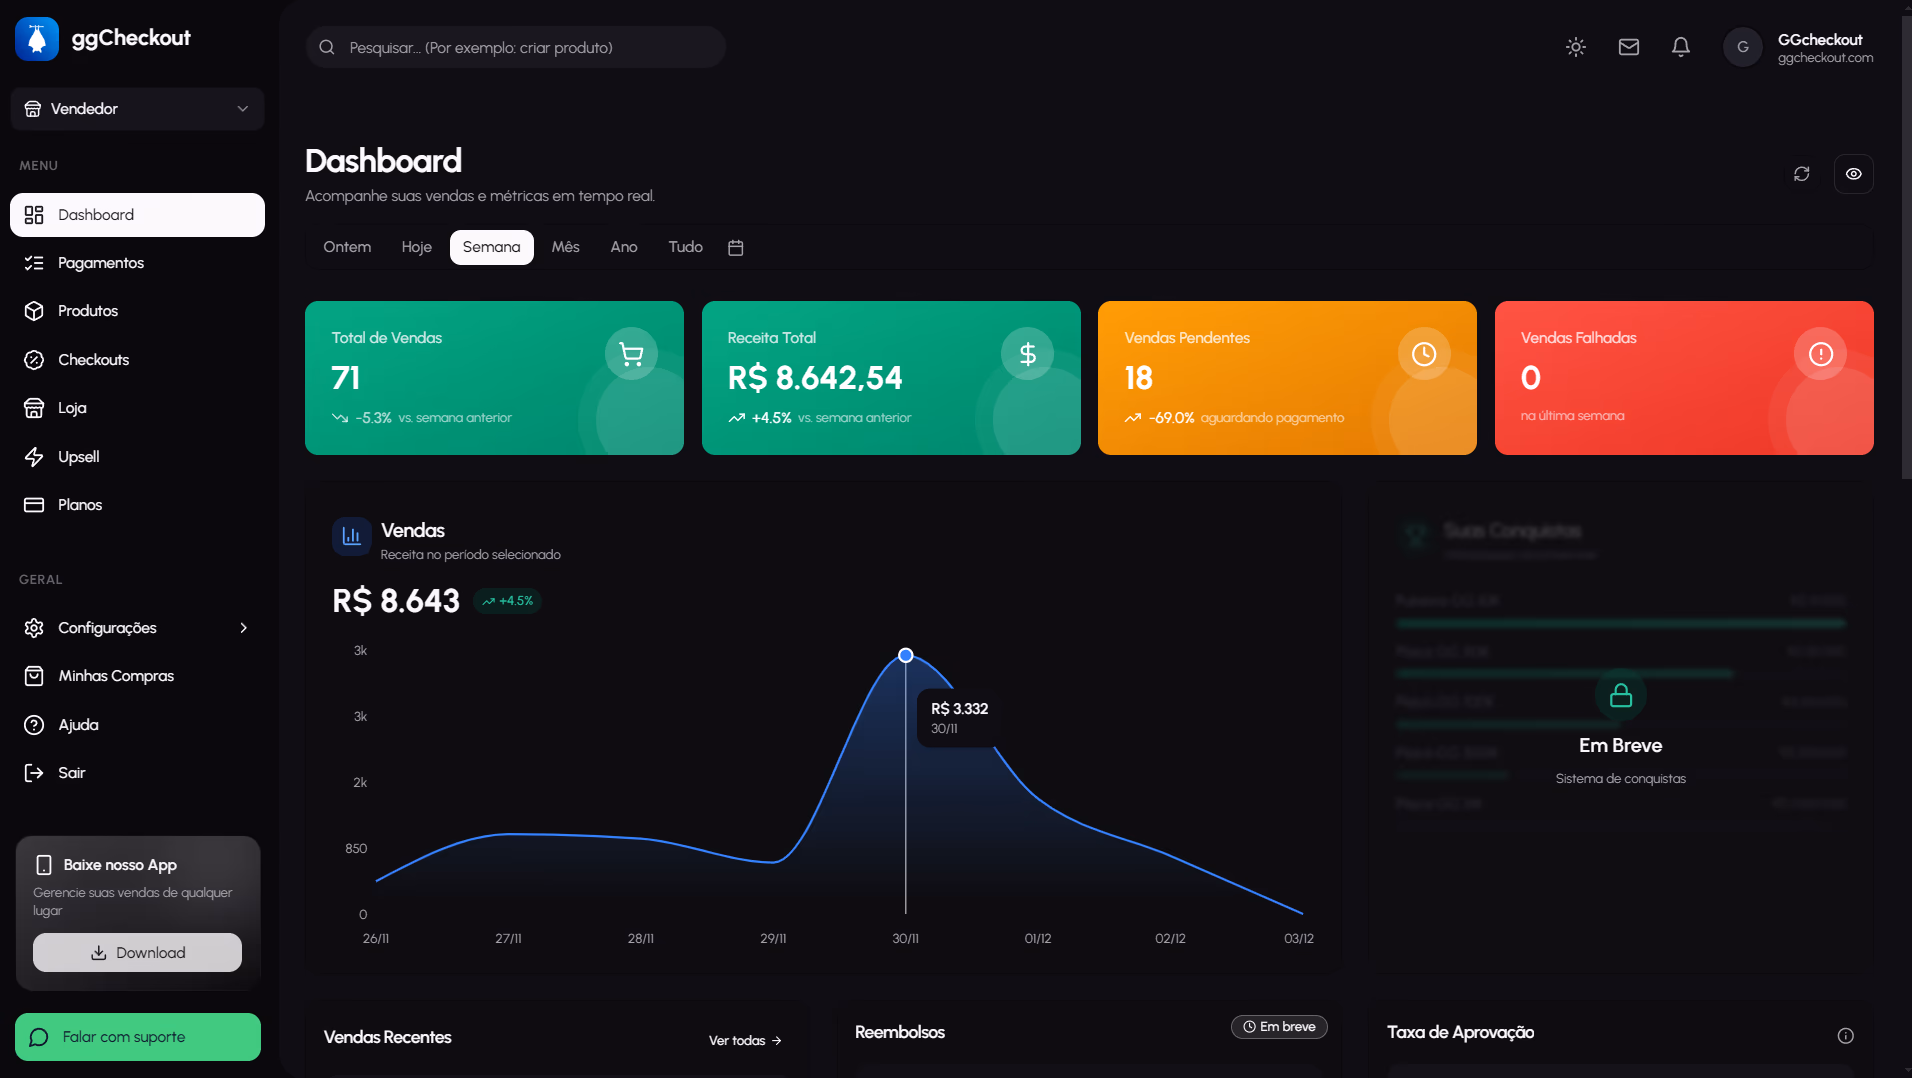Click the lock icon above Em Breve
The height and width of the screenshot is (1078, 1912).
pos(1621,695)
